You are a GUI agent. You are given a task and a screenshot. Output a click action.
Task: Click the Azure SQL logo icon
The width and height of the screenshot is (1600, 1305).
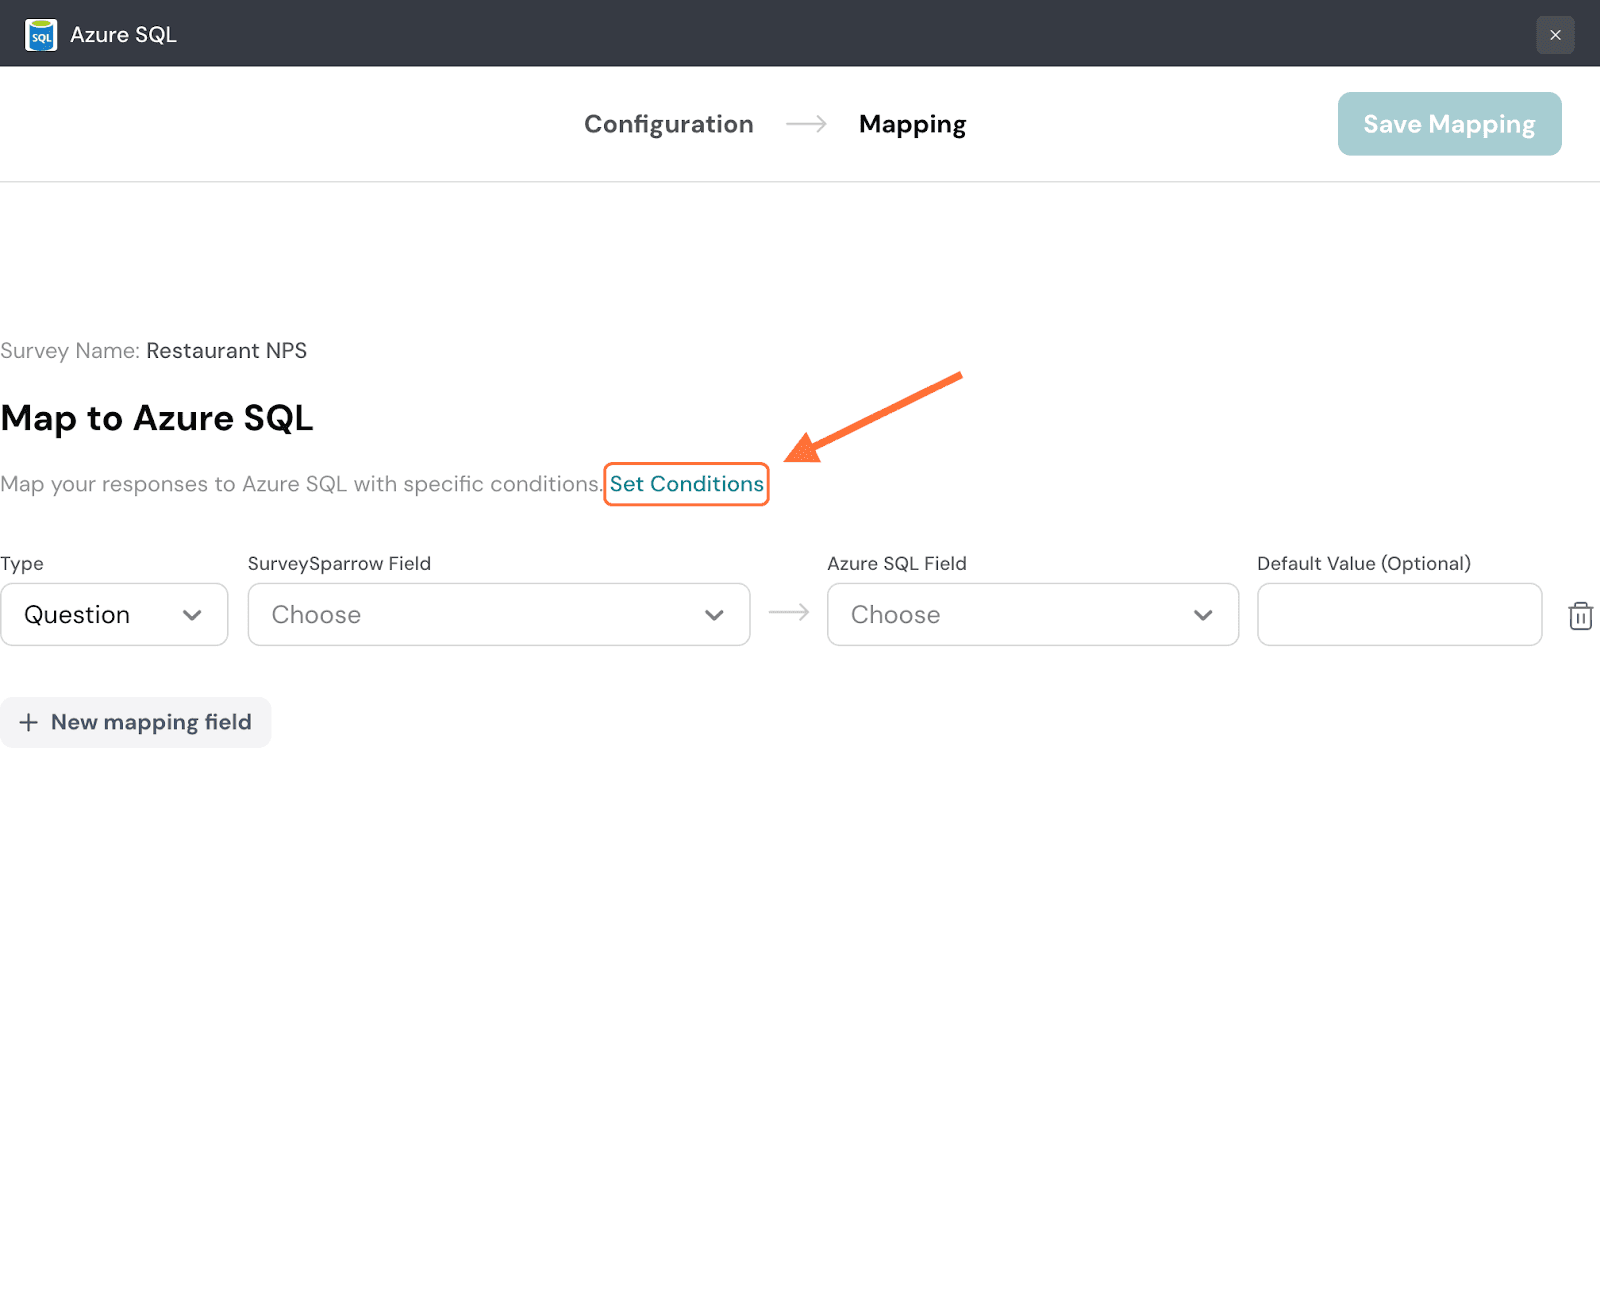pyautogui.click(x=41, y=35)
